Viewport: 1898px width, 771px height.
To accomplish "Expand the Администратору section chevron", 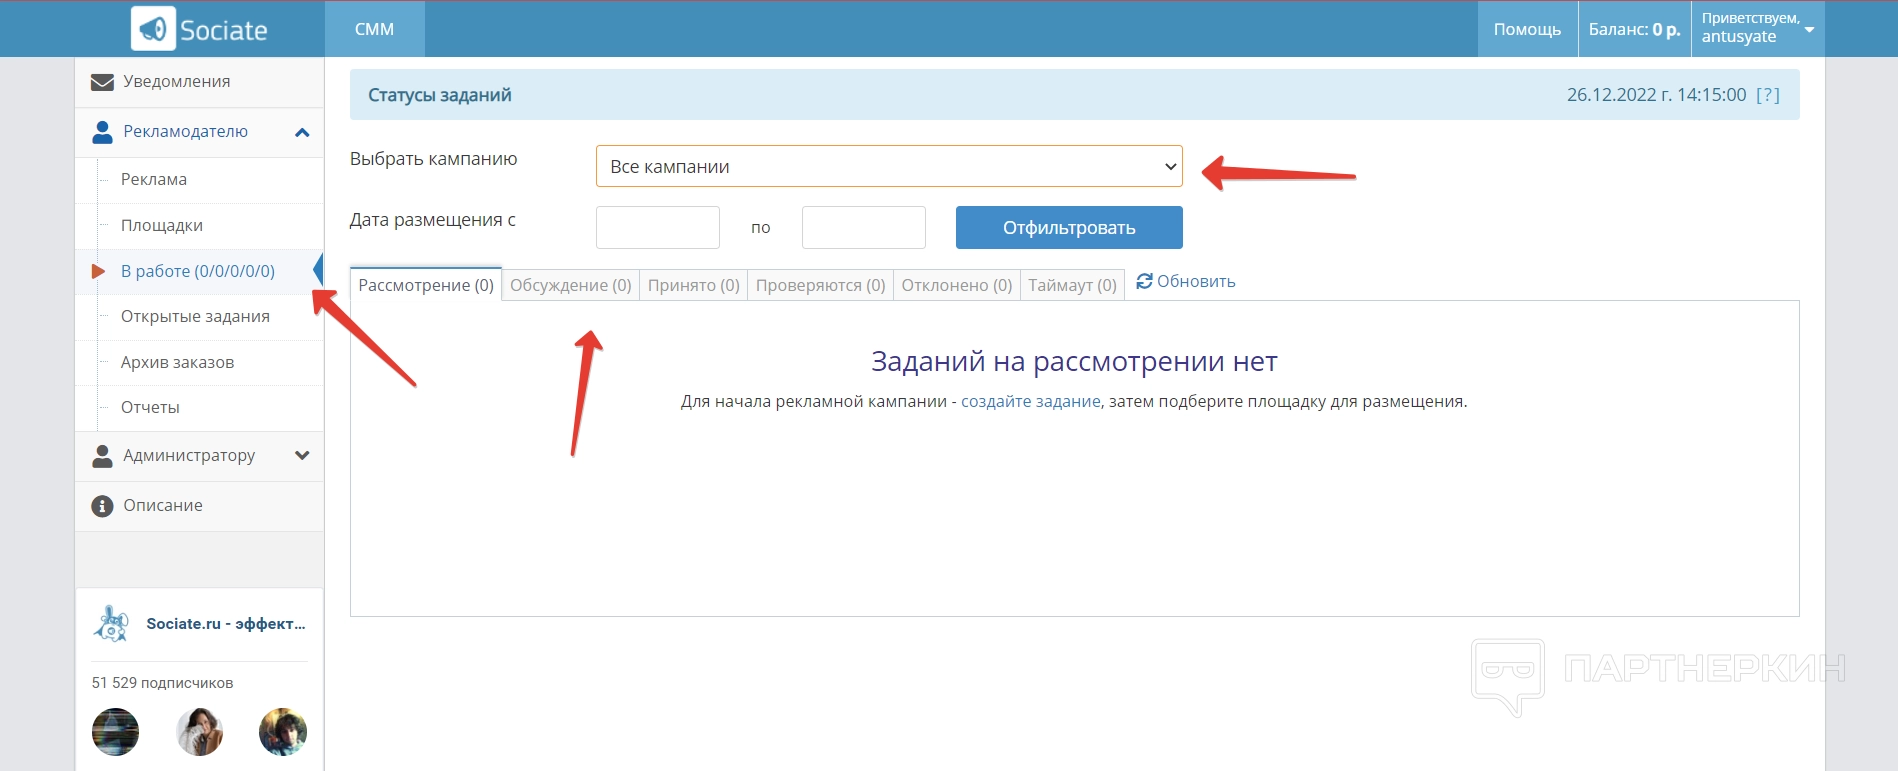I will pos(302,456).
